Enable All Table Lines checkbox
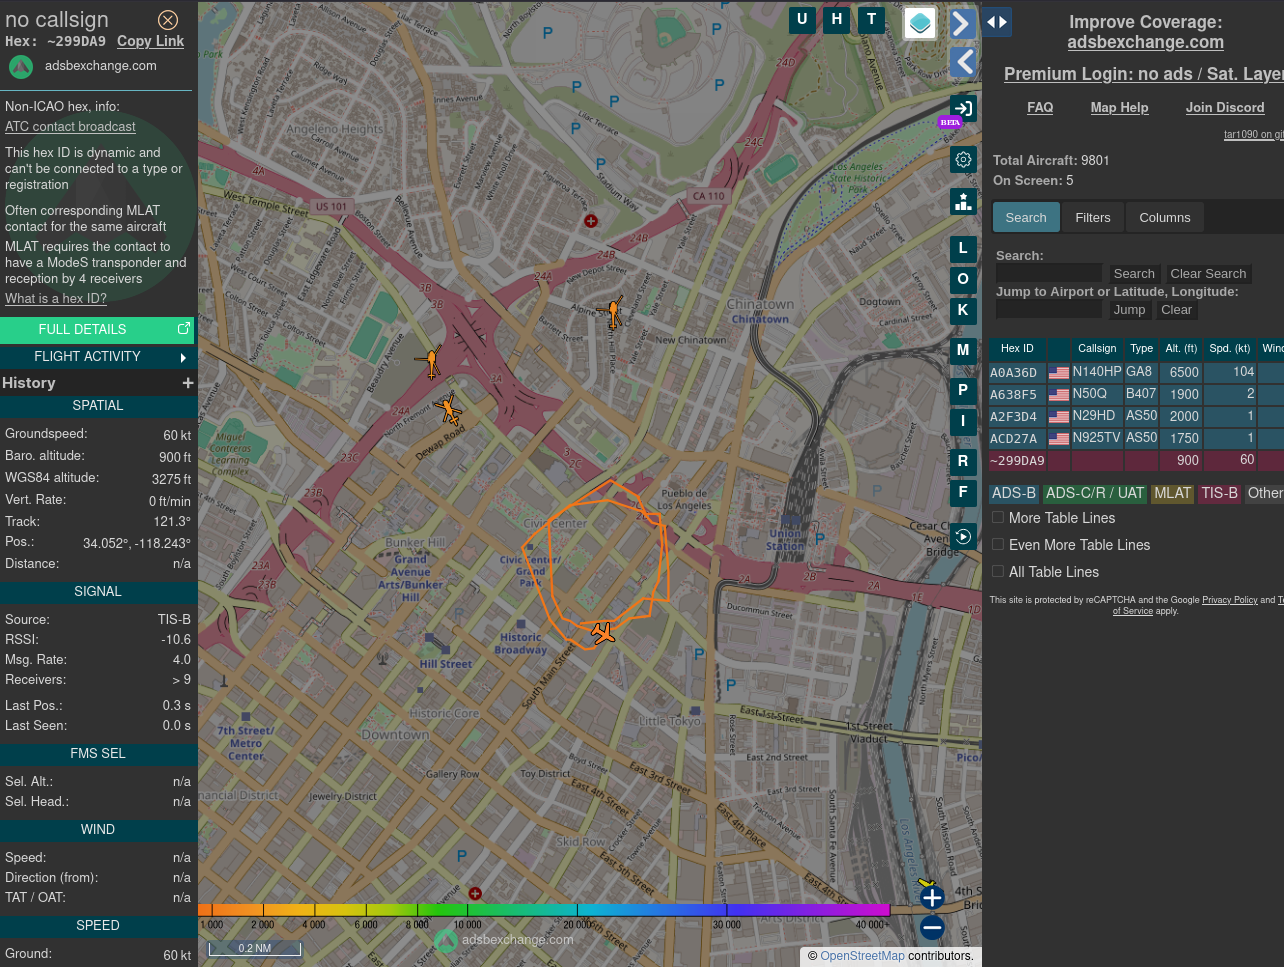1284x967 pixels. pos(998,571)
